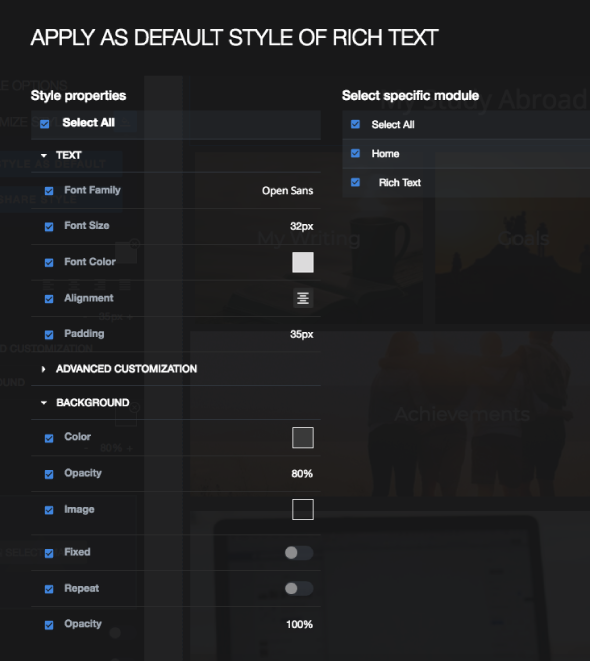Viewport: 590px width, 661px height.
Task: Click the center alignment icon
Action: (x=303, y=298)
